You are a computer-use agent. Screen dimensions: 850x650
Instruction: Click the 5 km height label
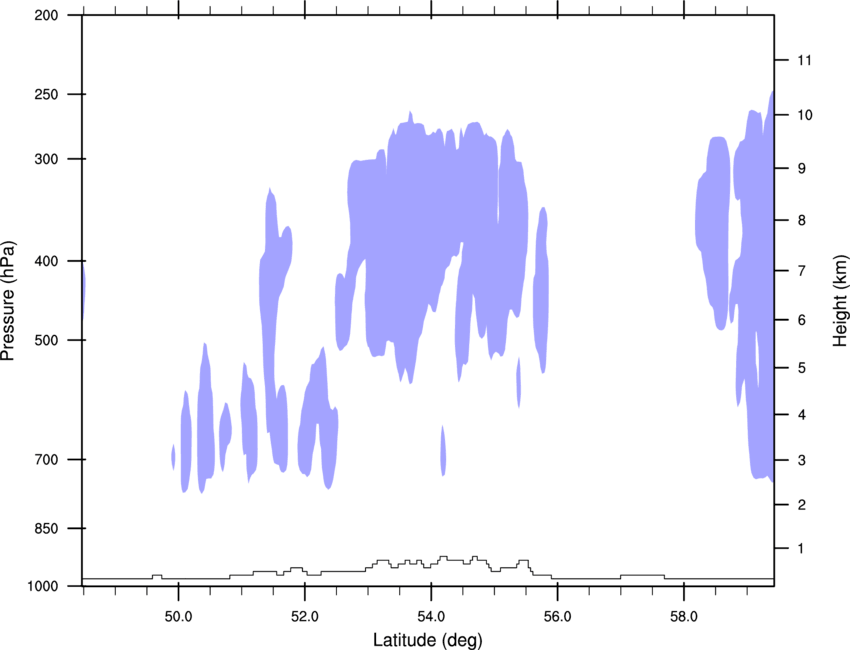pos(801,368)
